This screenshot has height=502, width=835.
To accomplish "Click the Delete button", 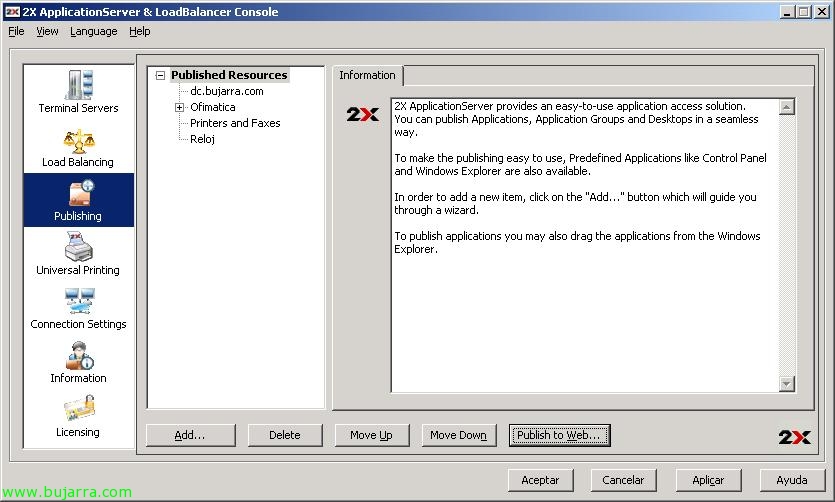I will pos(285,435).
